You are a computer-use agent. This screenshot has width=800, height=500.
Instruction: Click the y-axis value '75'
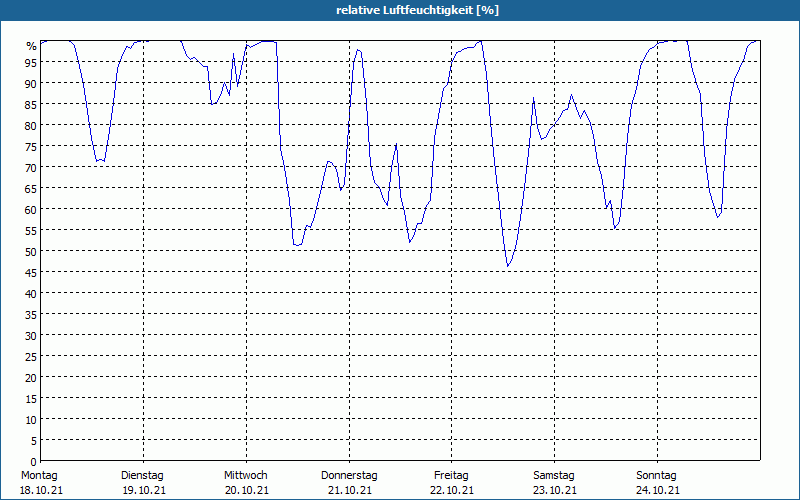tap(31, 147)
